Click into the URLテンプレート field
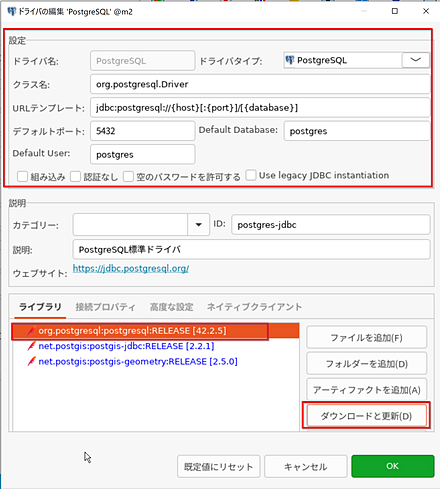Screen dimensions: 440x489 260,108
